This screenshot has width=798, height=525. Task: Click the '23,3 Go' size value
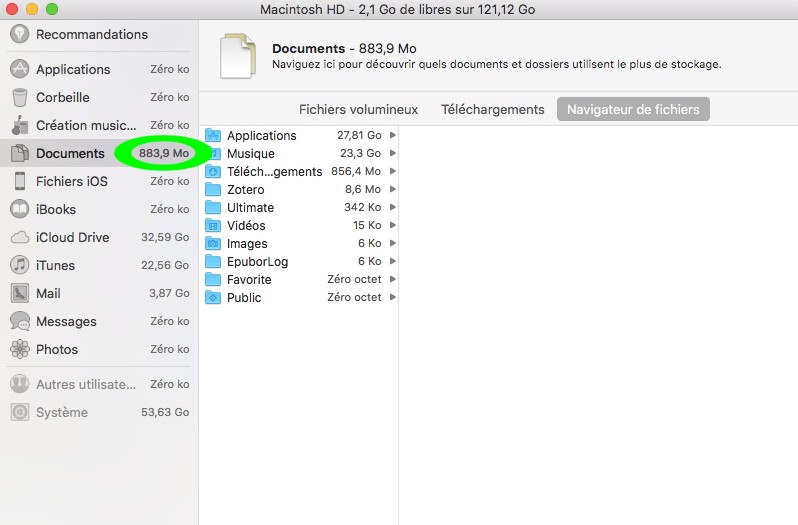360,153
